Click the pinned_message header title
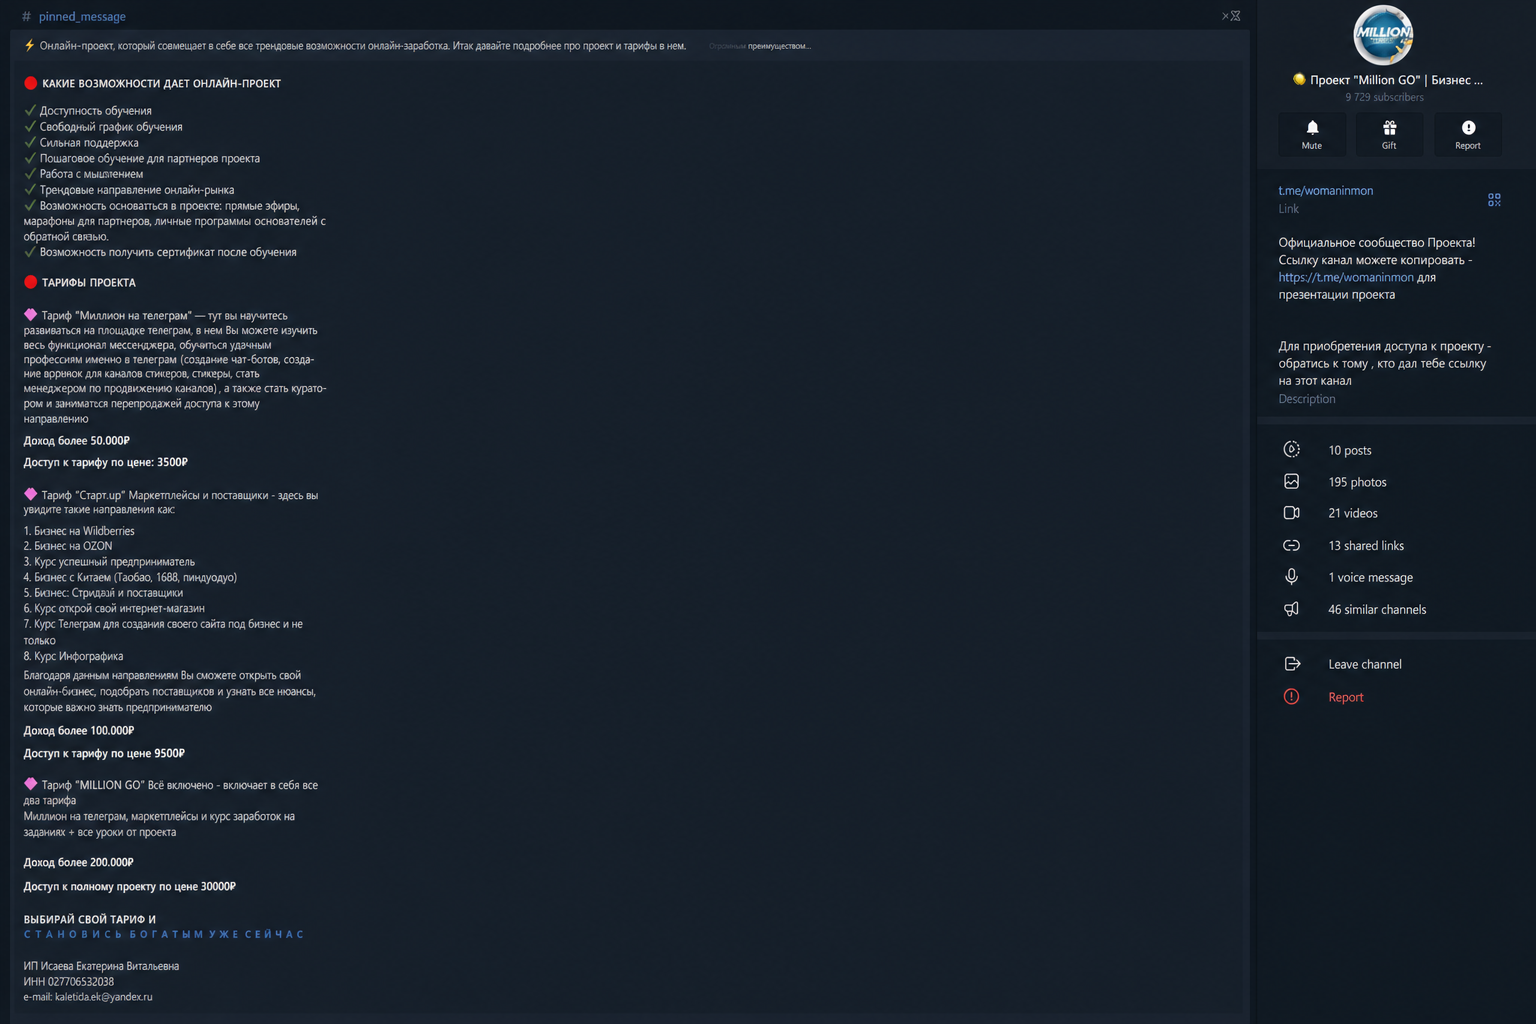1536x1024 pixels. tap(82, 17)
